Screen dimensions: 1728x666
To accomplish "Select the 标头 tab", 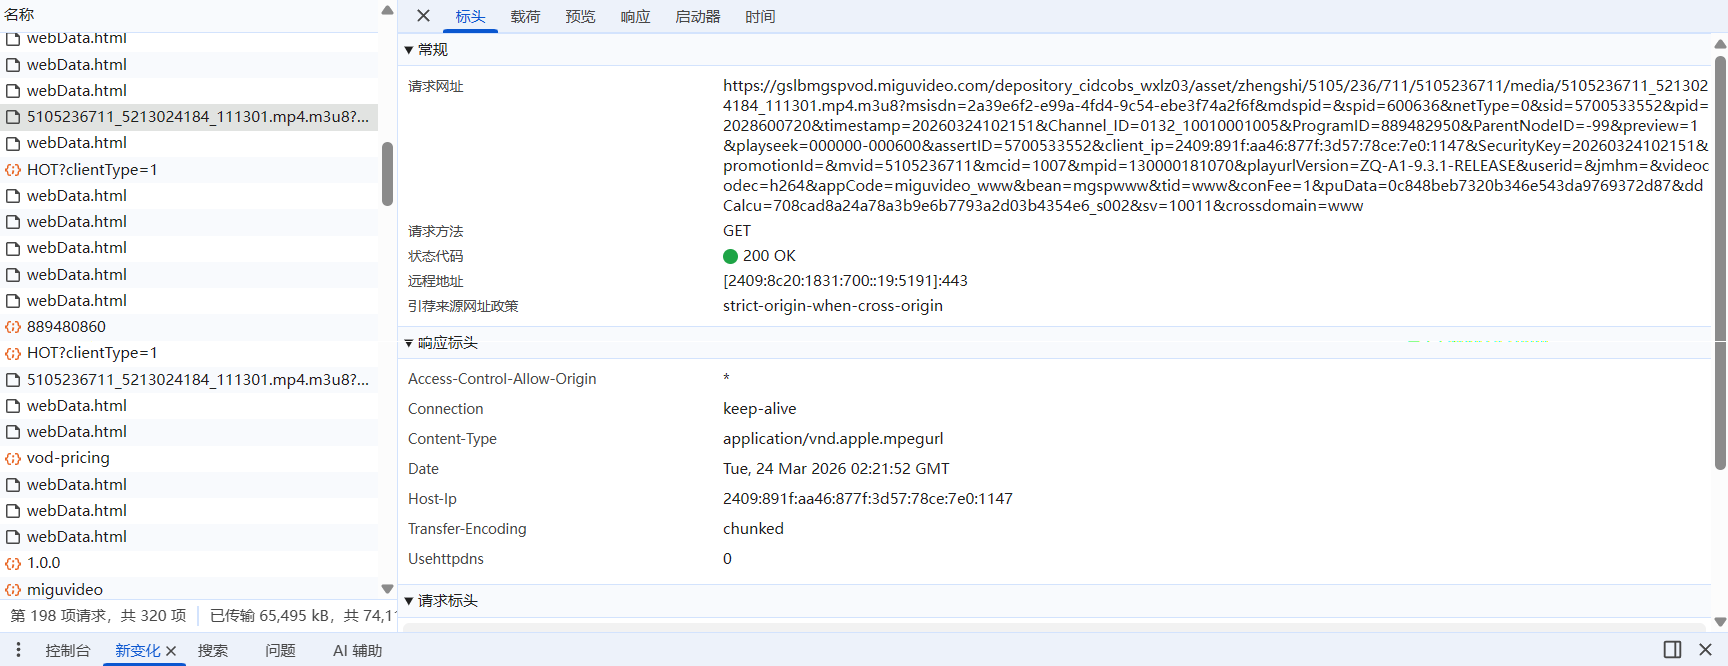I will pos(470,16).
